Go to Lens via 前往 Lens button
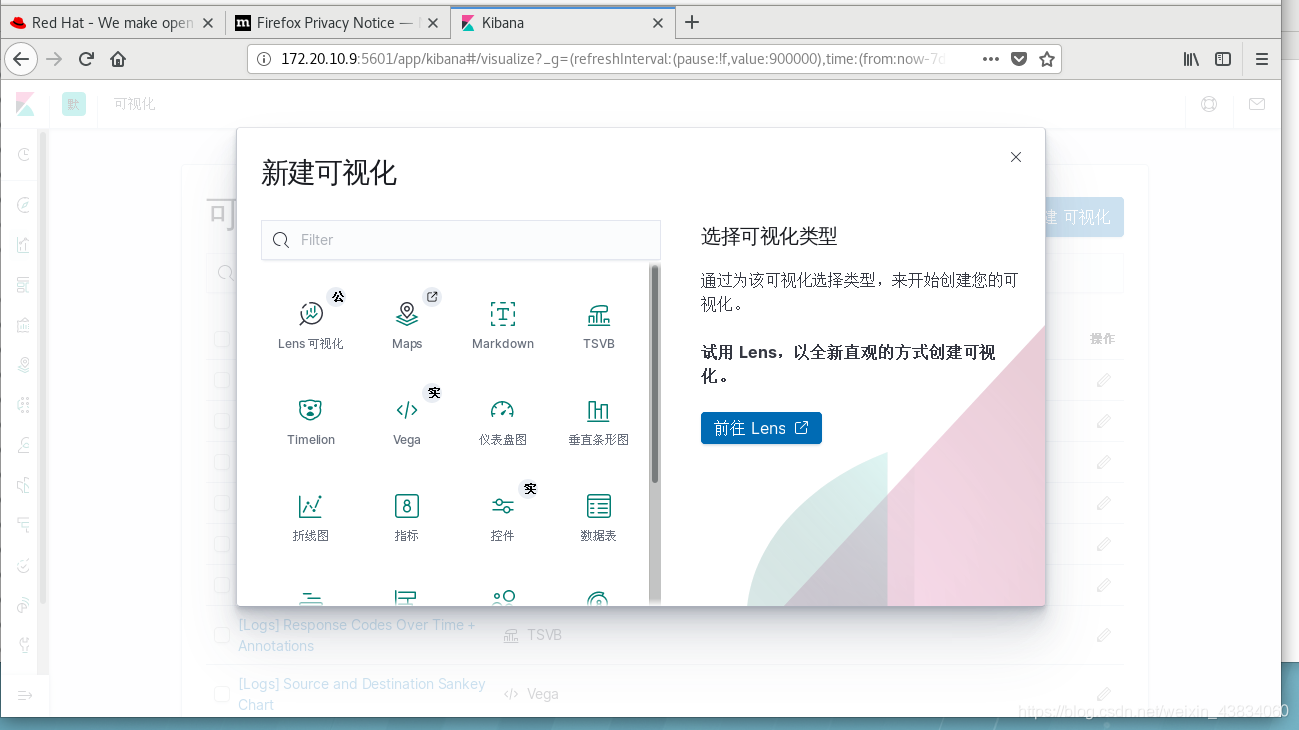Image resolution: width=1299 pixels, height=730 pixels. 761,428
